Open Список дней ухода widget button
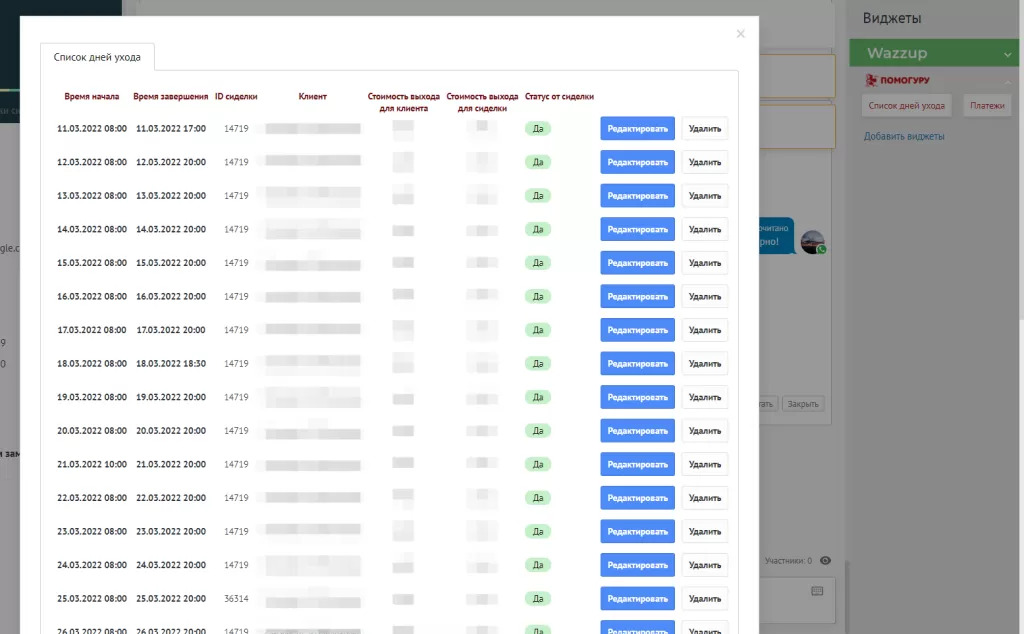1024x634 pixels. pos(906,106)
